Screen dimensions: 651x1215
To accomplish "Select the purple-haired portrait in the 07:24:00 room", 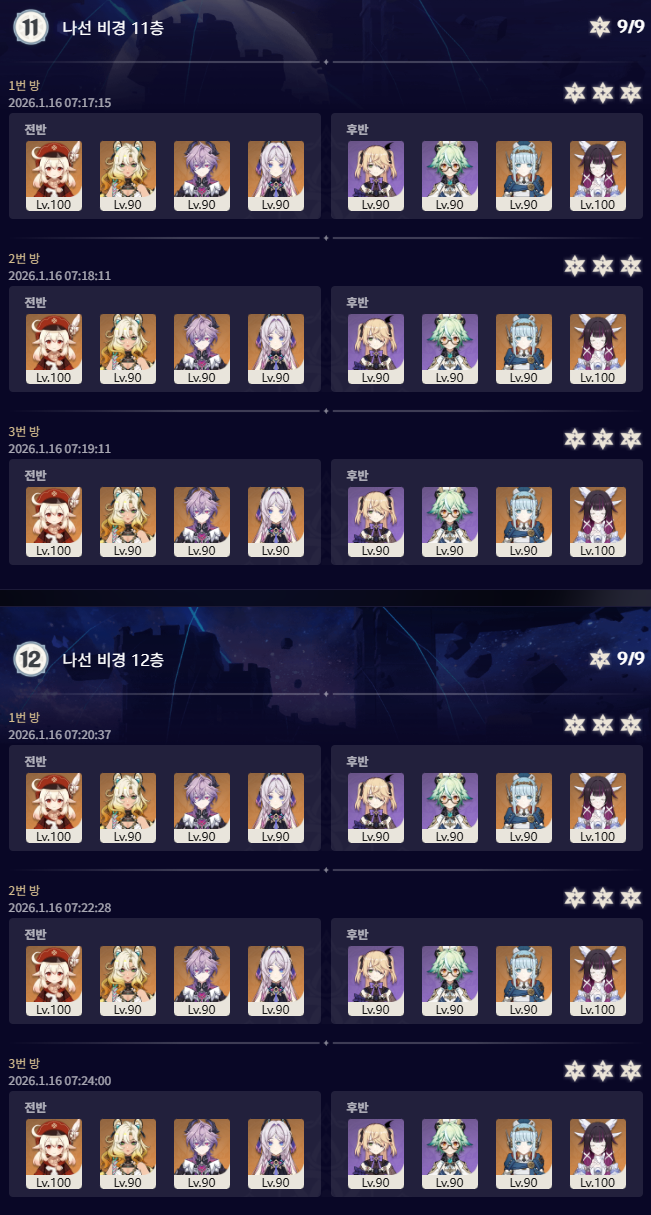I will click(202, 1154).
